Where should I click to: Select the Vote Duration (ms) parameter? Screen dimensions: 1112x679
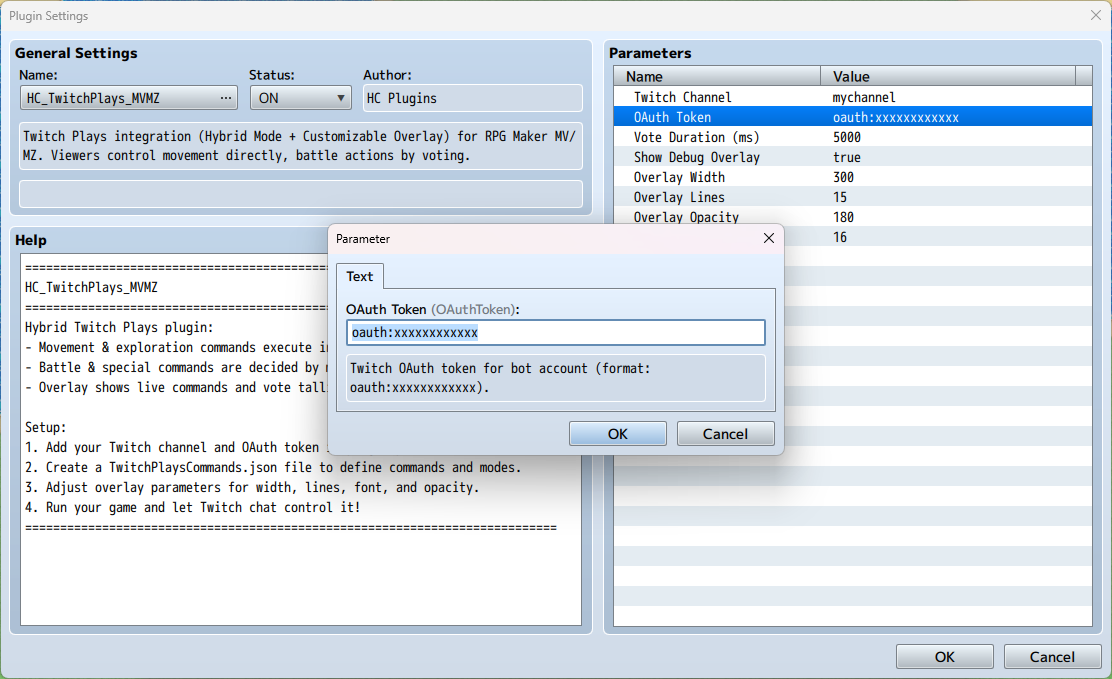click(x=852, y=137)
